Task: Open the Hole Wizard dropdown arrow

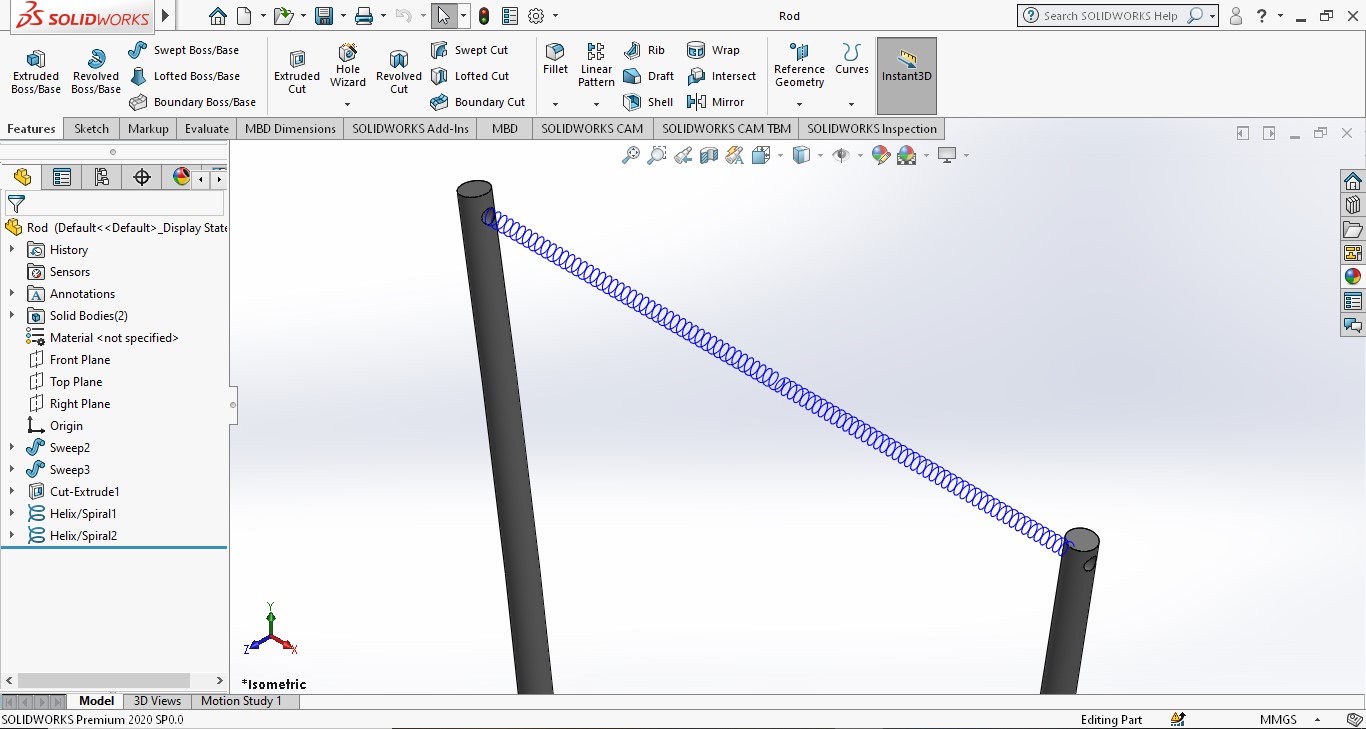Action: tap(348, 104)
